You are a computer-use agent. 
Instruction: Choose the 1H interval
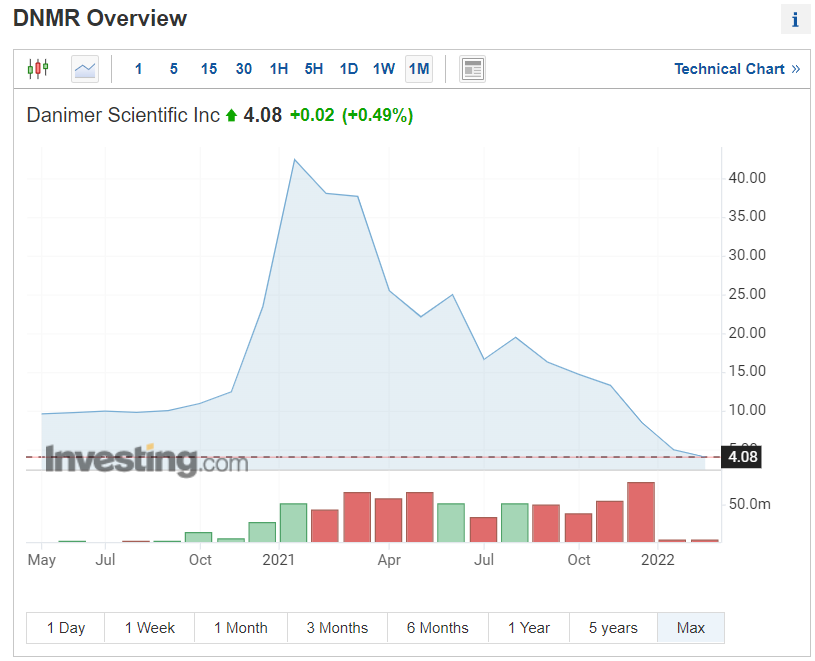pos(279,69)
